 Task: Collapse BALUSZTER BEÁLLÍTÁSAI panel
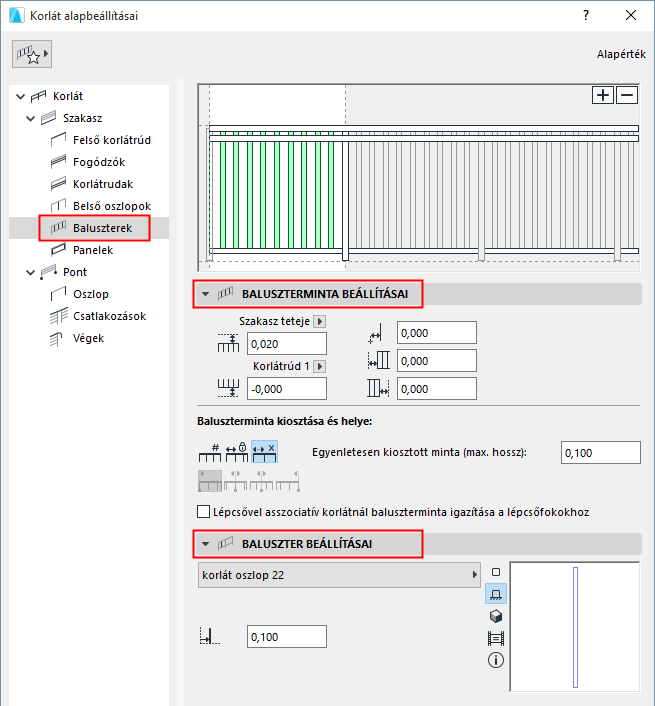tap(206, 544)
